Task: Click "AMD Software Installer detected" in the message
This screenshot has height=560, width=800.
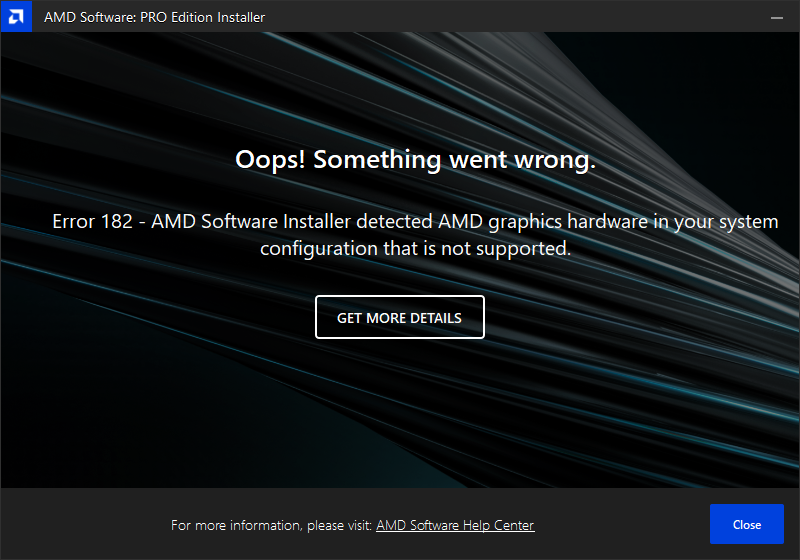Action: point(292,221)
